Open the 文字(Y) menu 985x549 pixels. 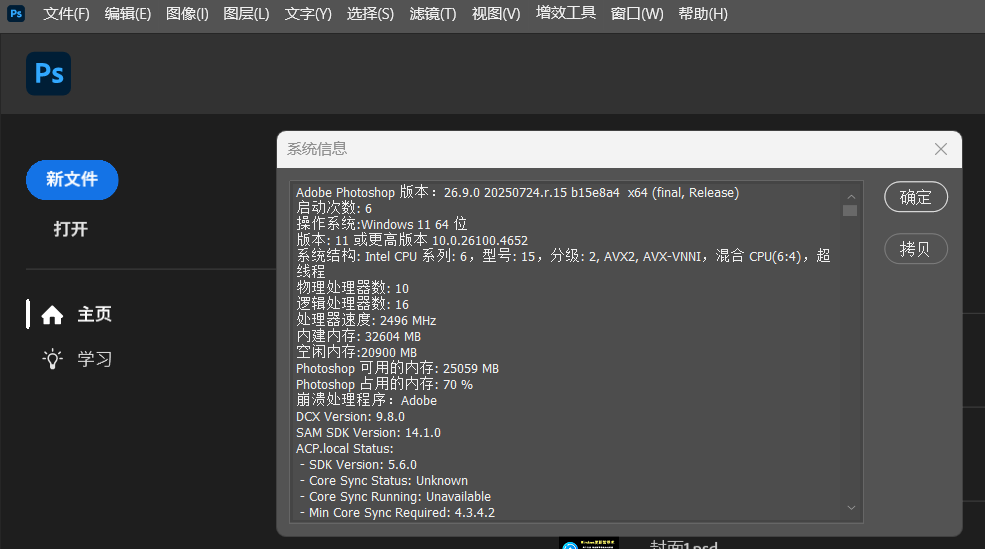(308, 14)
